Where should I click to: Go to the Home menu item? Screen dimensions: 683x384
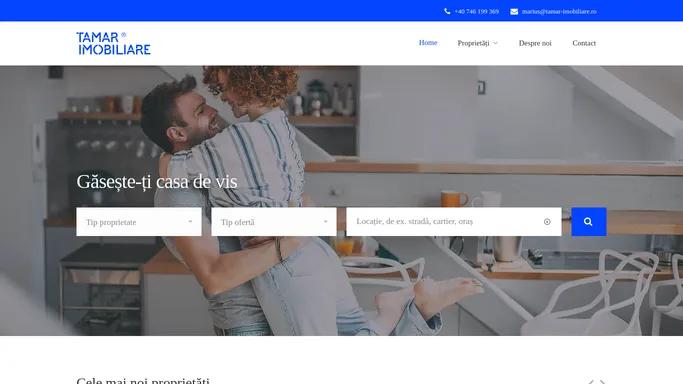point(428,43)
